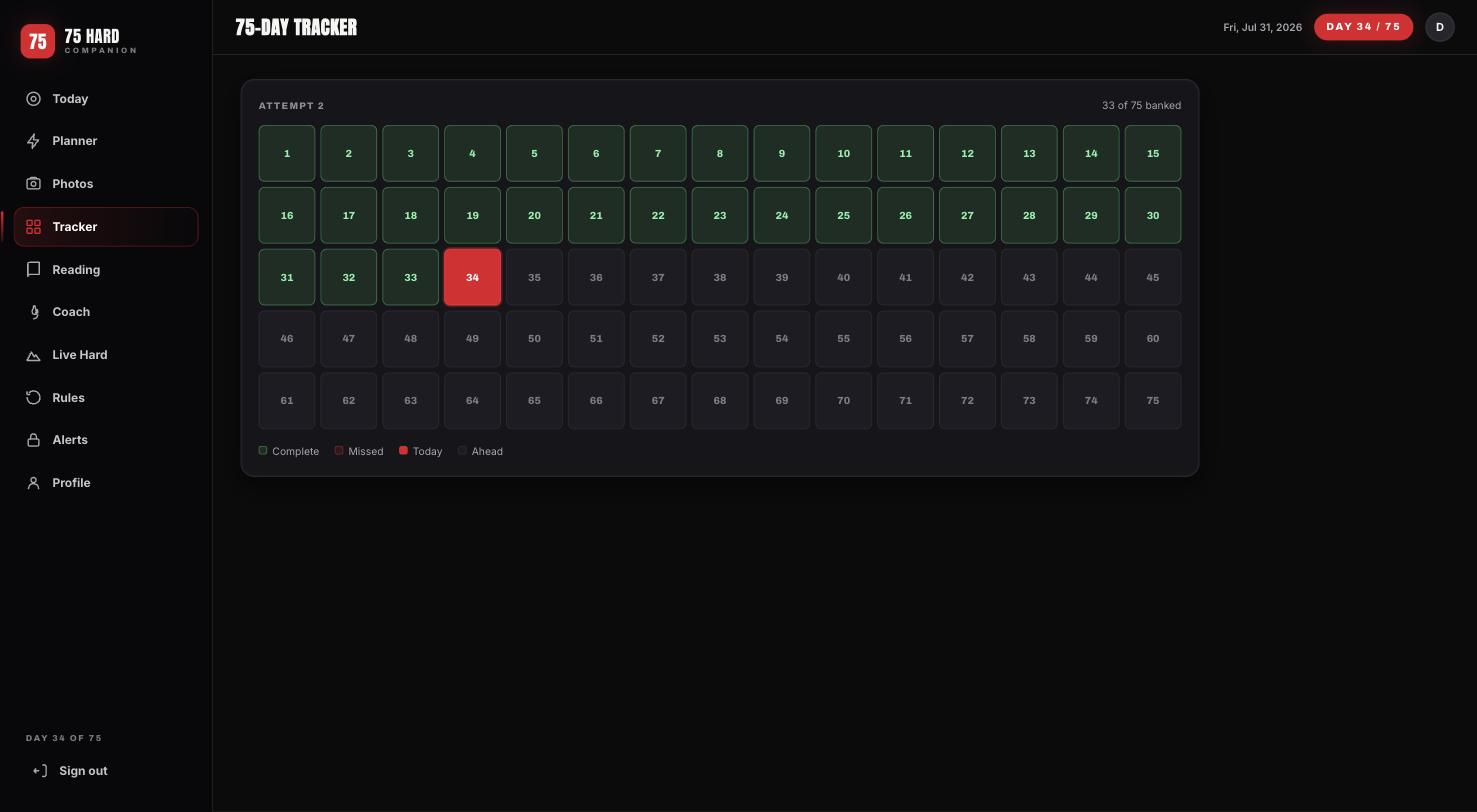
Task: Click the Photos camera icon
Action: (33, 184)
